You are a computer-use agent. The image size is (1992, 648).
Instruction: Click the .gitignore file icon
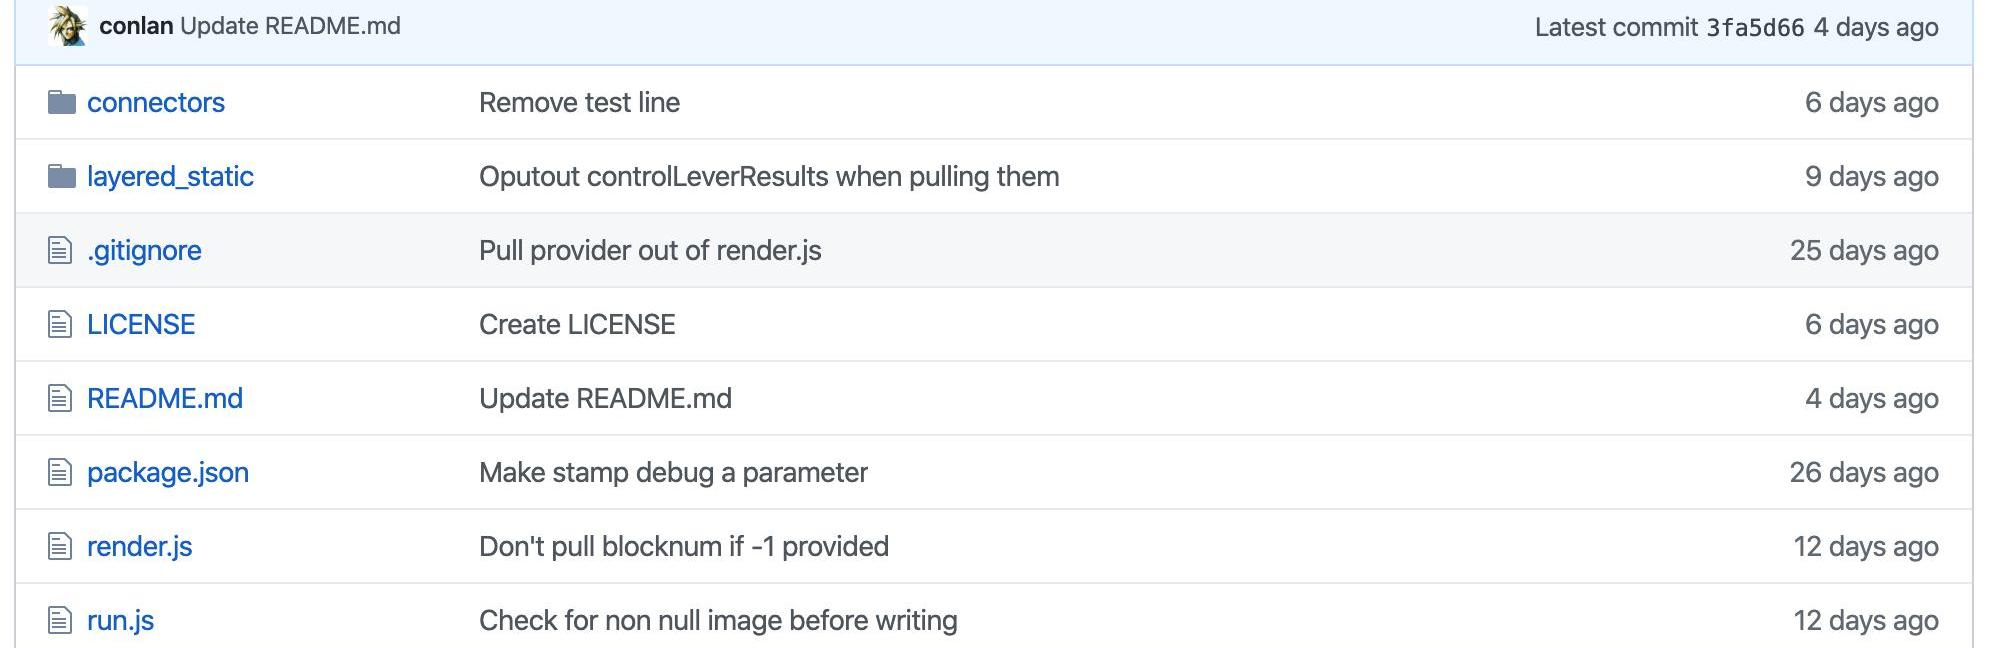[60, 250]
